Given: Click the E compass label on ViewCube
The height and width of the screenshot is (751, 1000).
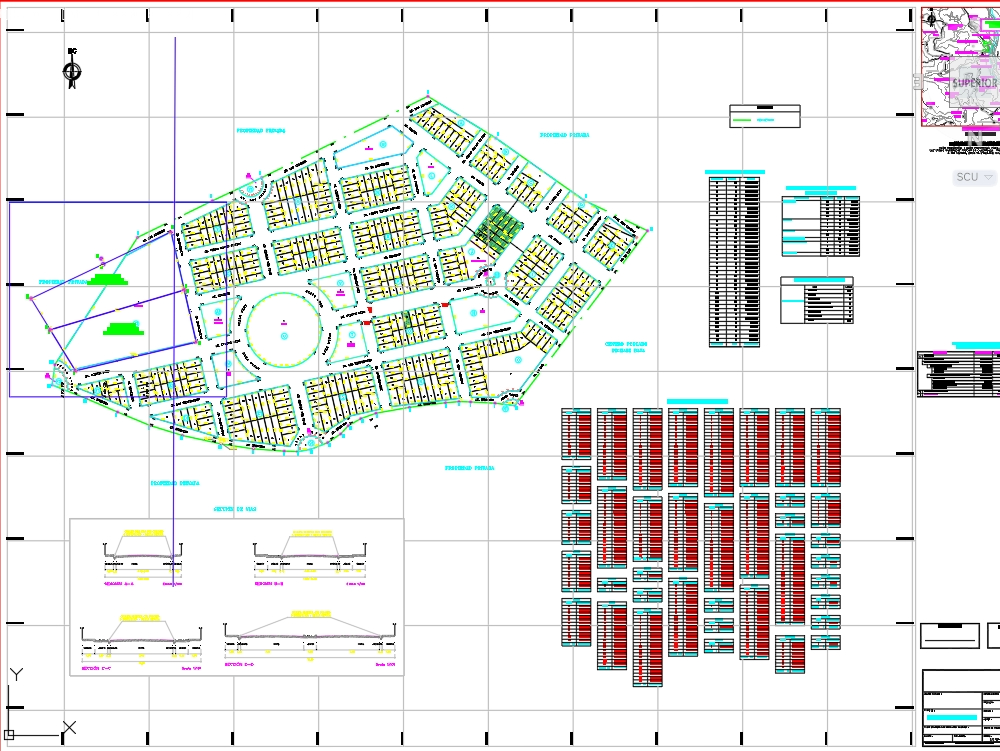Looking at the screenshot, I should click(x=918, y=82).
